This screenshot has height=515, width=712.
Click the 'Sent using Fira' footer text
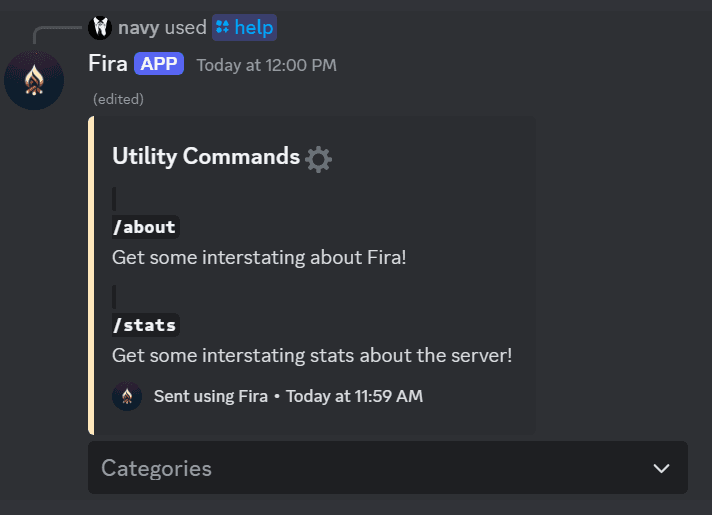(x=210, y=396)
